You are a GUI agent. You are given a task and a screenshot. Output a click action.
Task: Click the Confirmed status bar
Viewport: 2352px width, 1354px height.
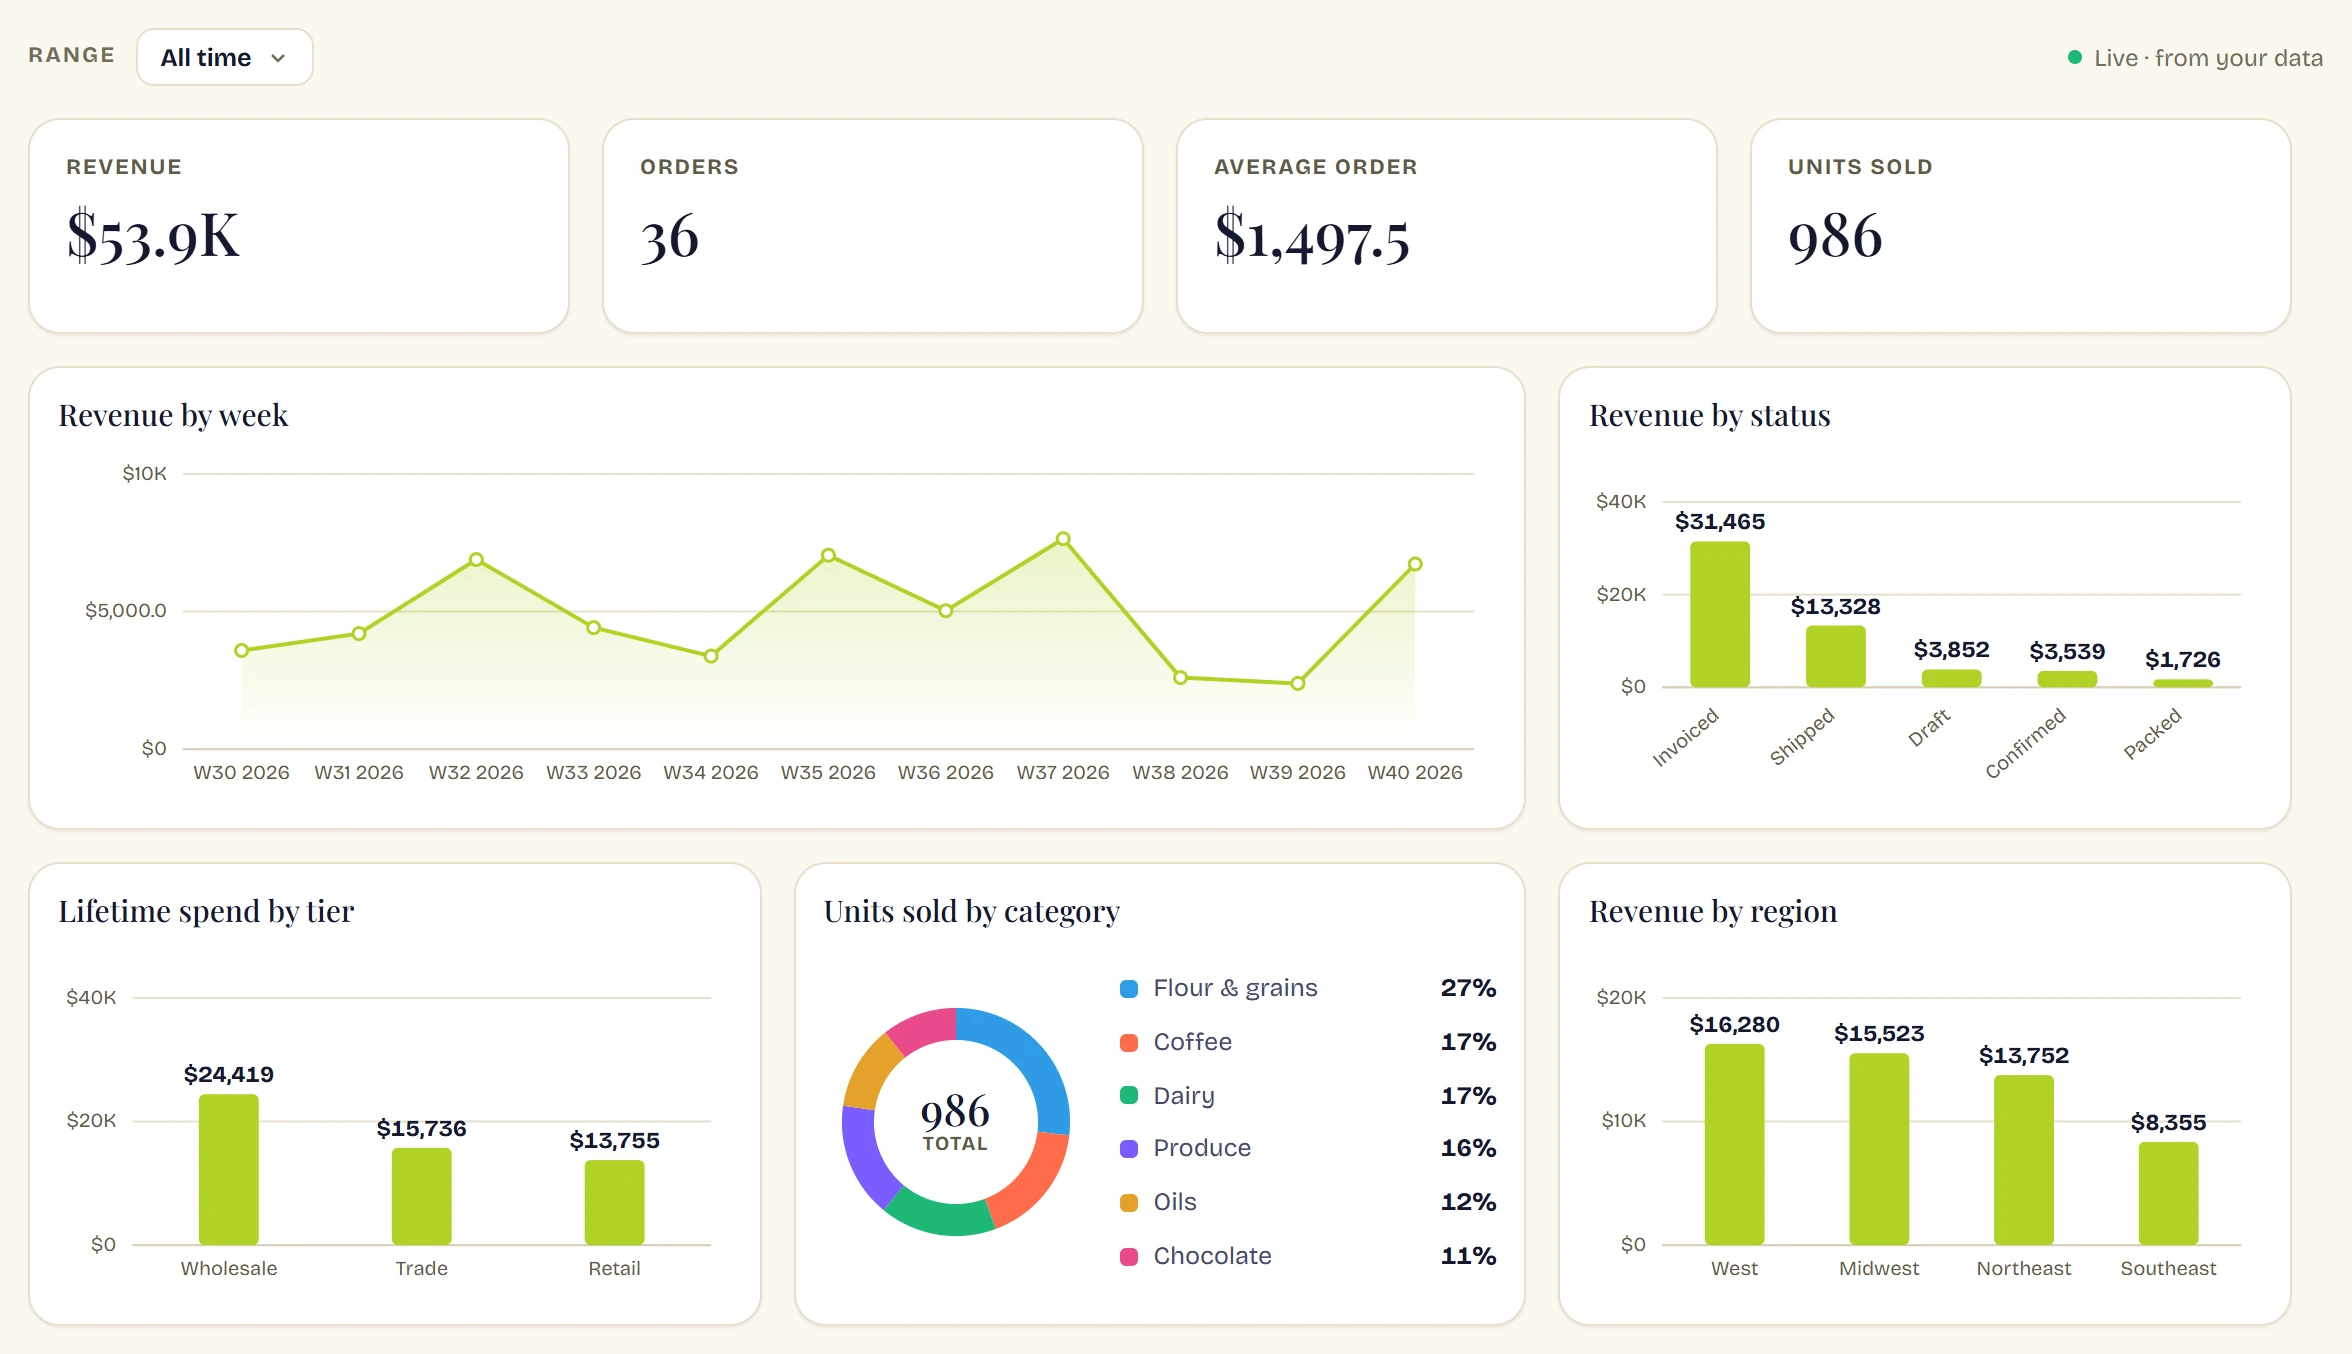(x=2067, y=679)
